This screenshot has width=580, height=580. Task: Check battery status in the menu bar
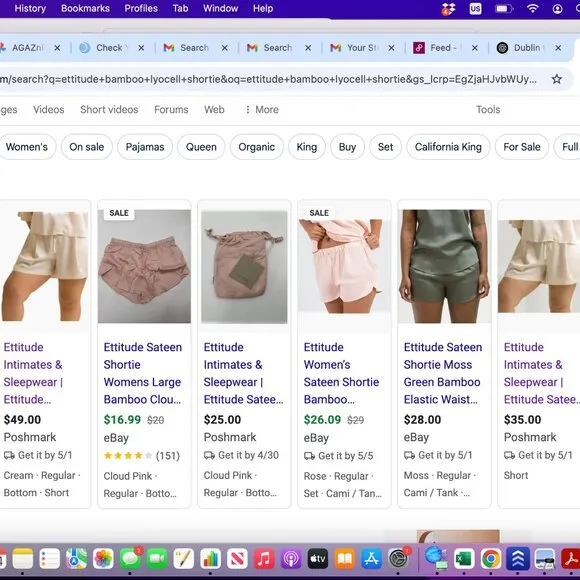point(504,9)
